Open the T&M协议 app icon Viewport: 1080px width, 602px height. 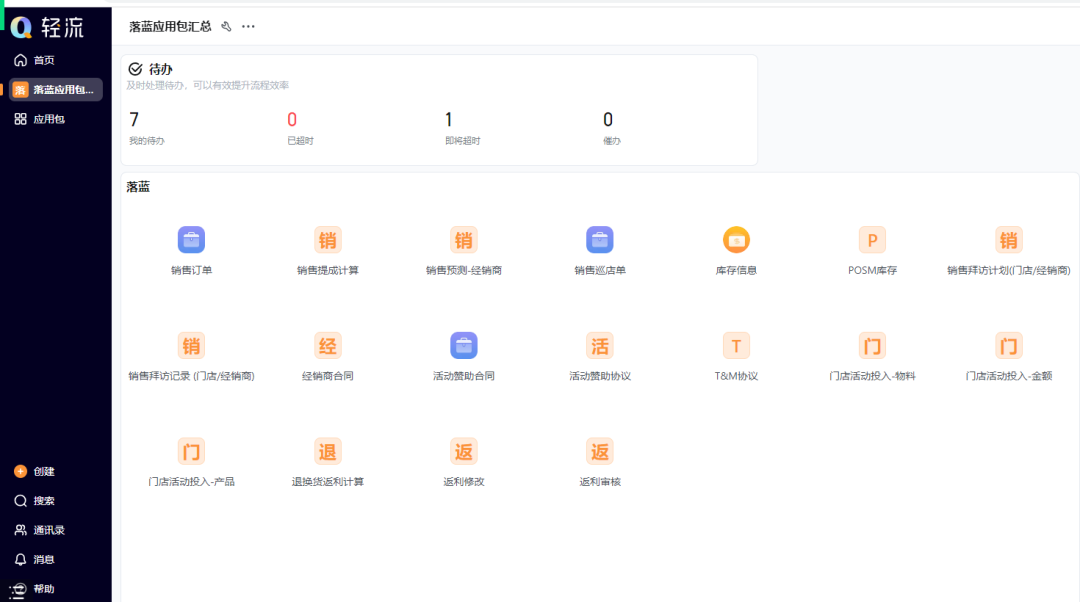[736, 346]
